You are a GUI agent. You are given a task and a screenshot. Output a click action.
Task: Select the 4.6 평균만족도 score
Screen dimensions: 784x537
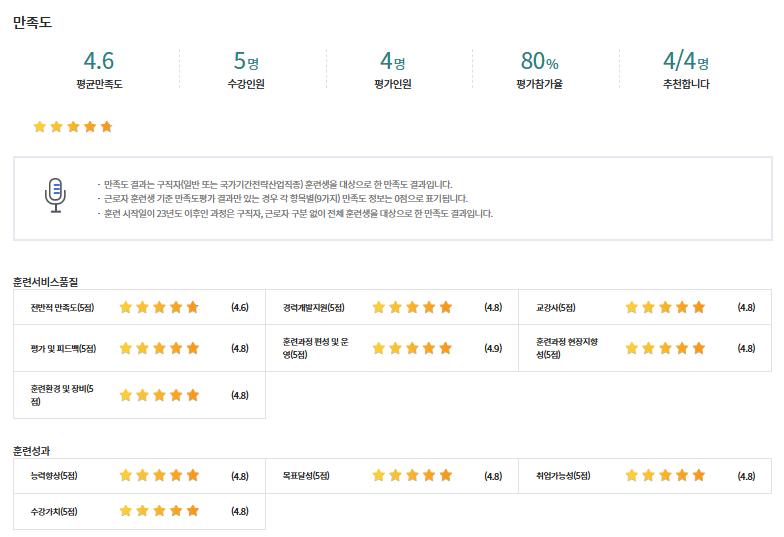(99, 61)
